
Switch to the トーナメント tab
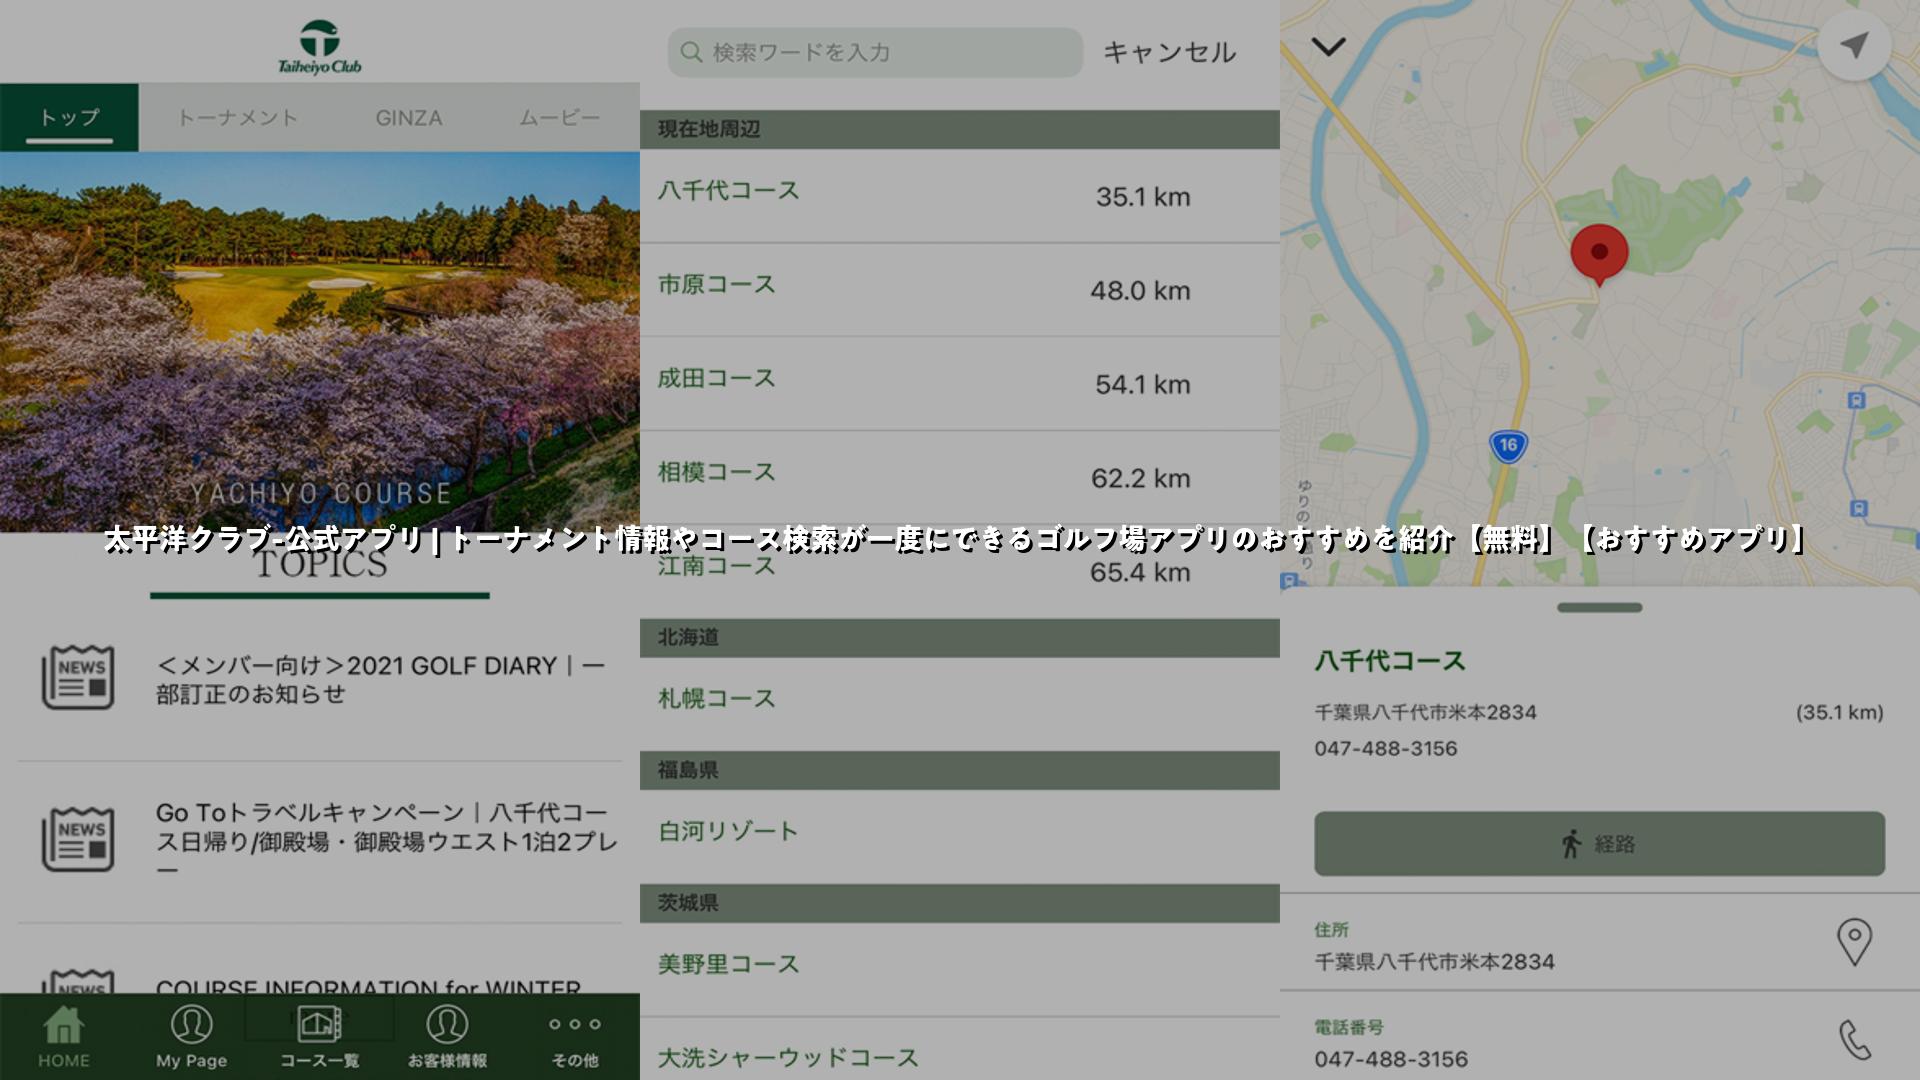237,117
